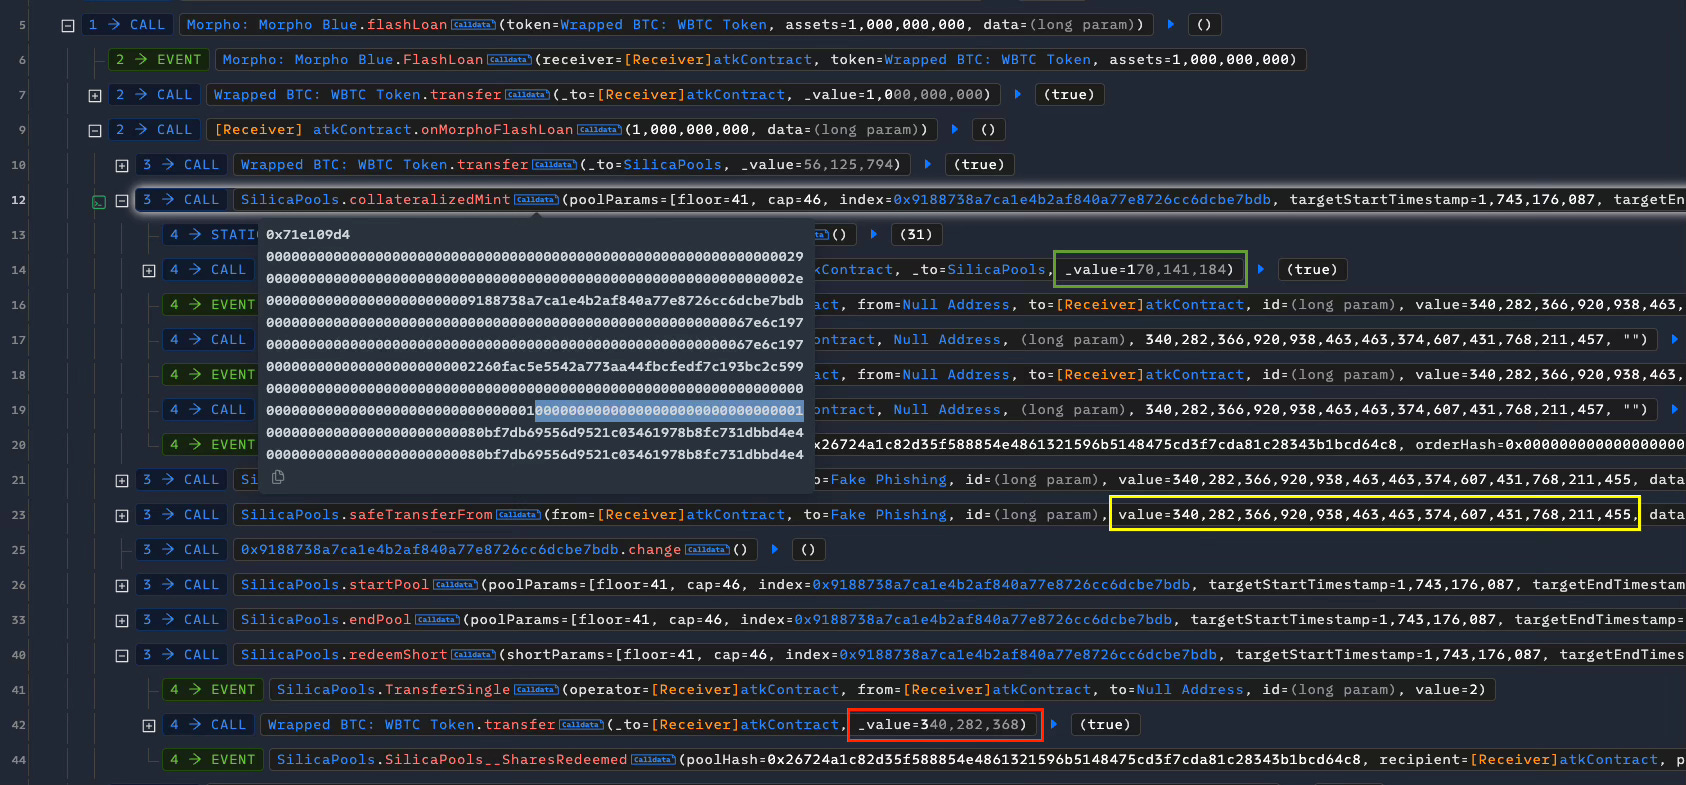
Task: Expand the SilicaPools.startPool call
Action: (122, 585)
